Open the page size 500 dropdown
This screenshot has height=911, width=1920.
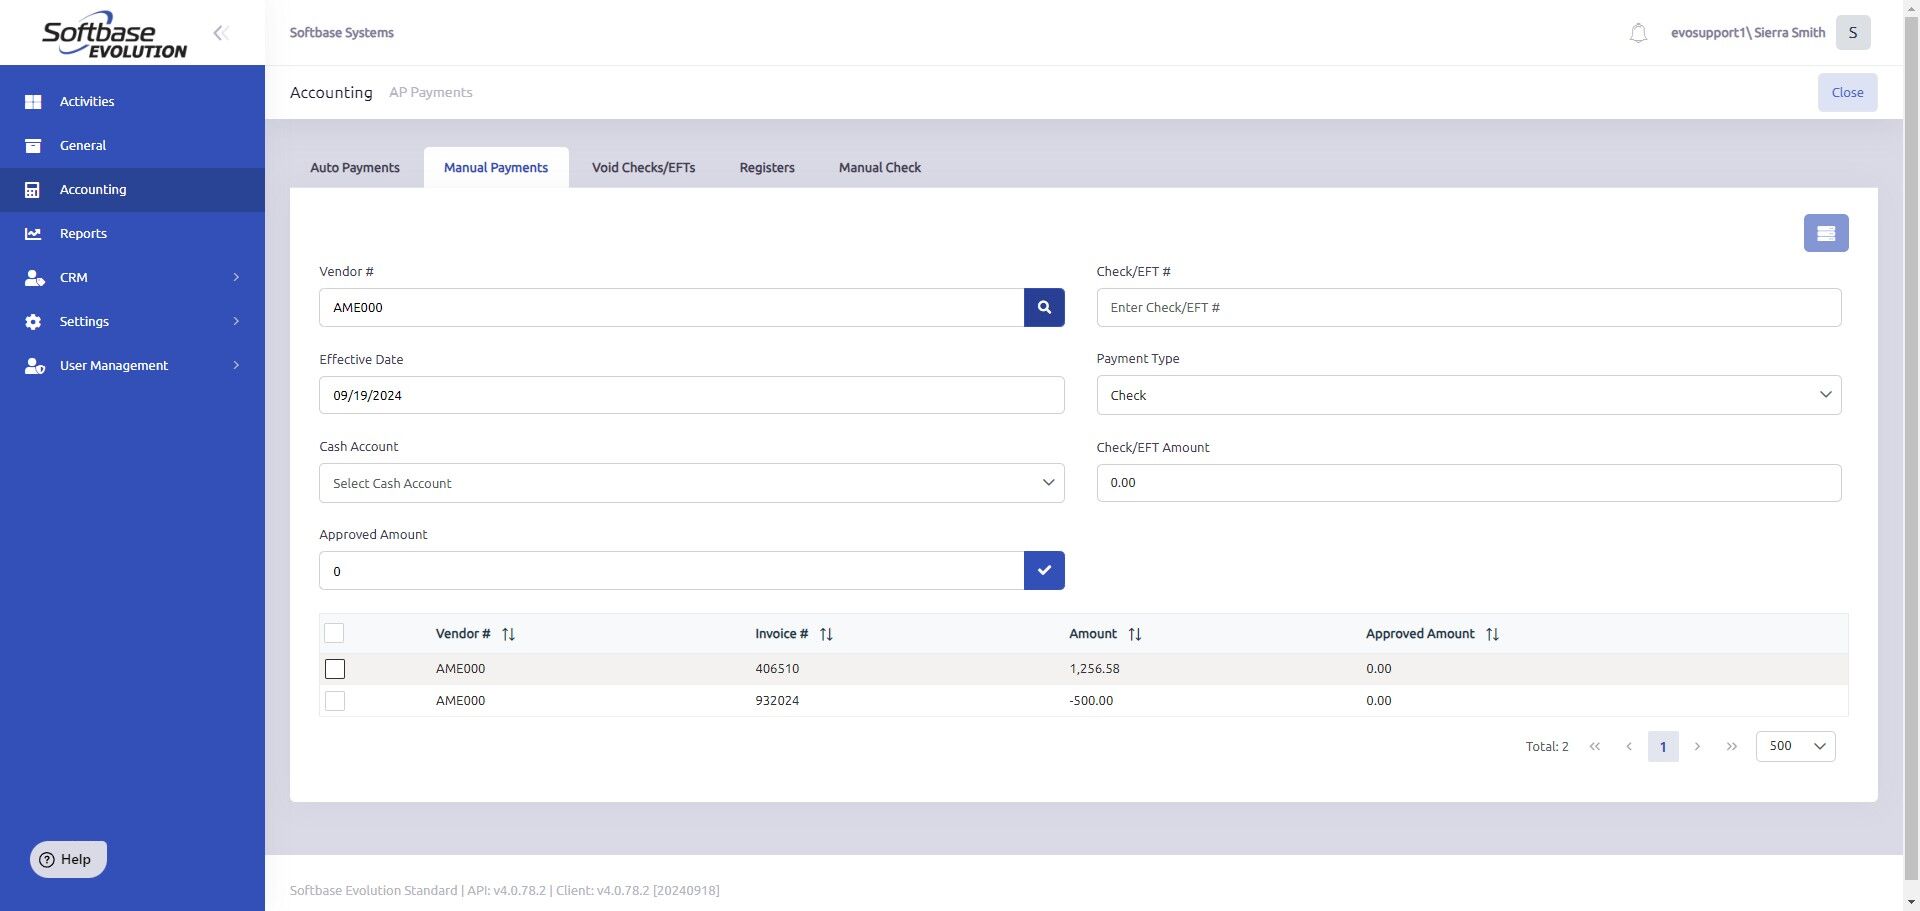pos(1796,746)
